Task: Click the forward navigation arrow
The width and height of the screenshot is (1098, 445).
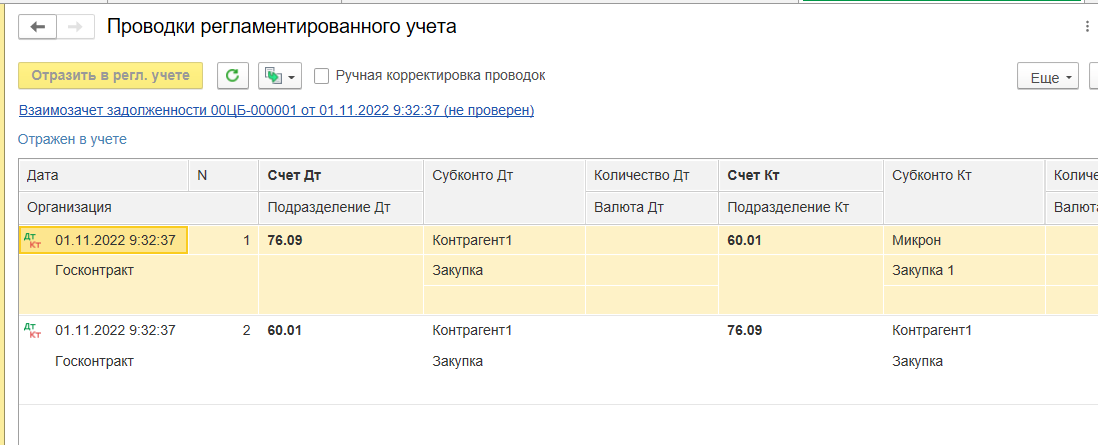Action: (75, 27)
